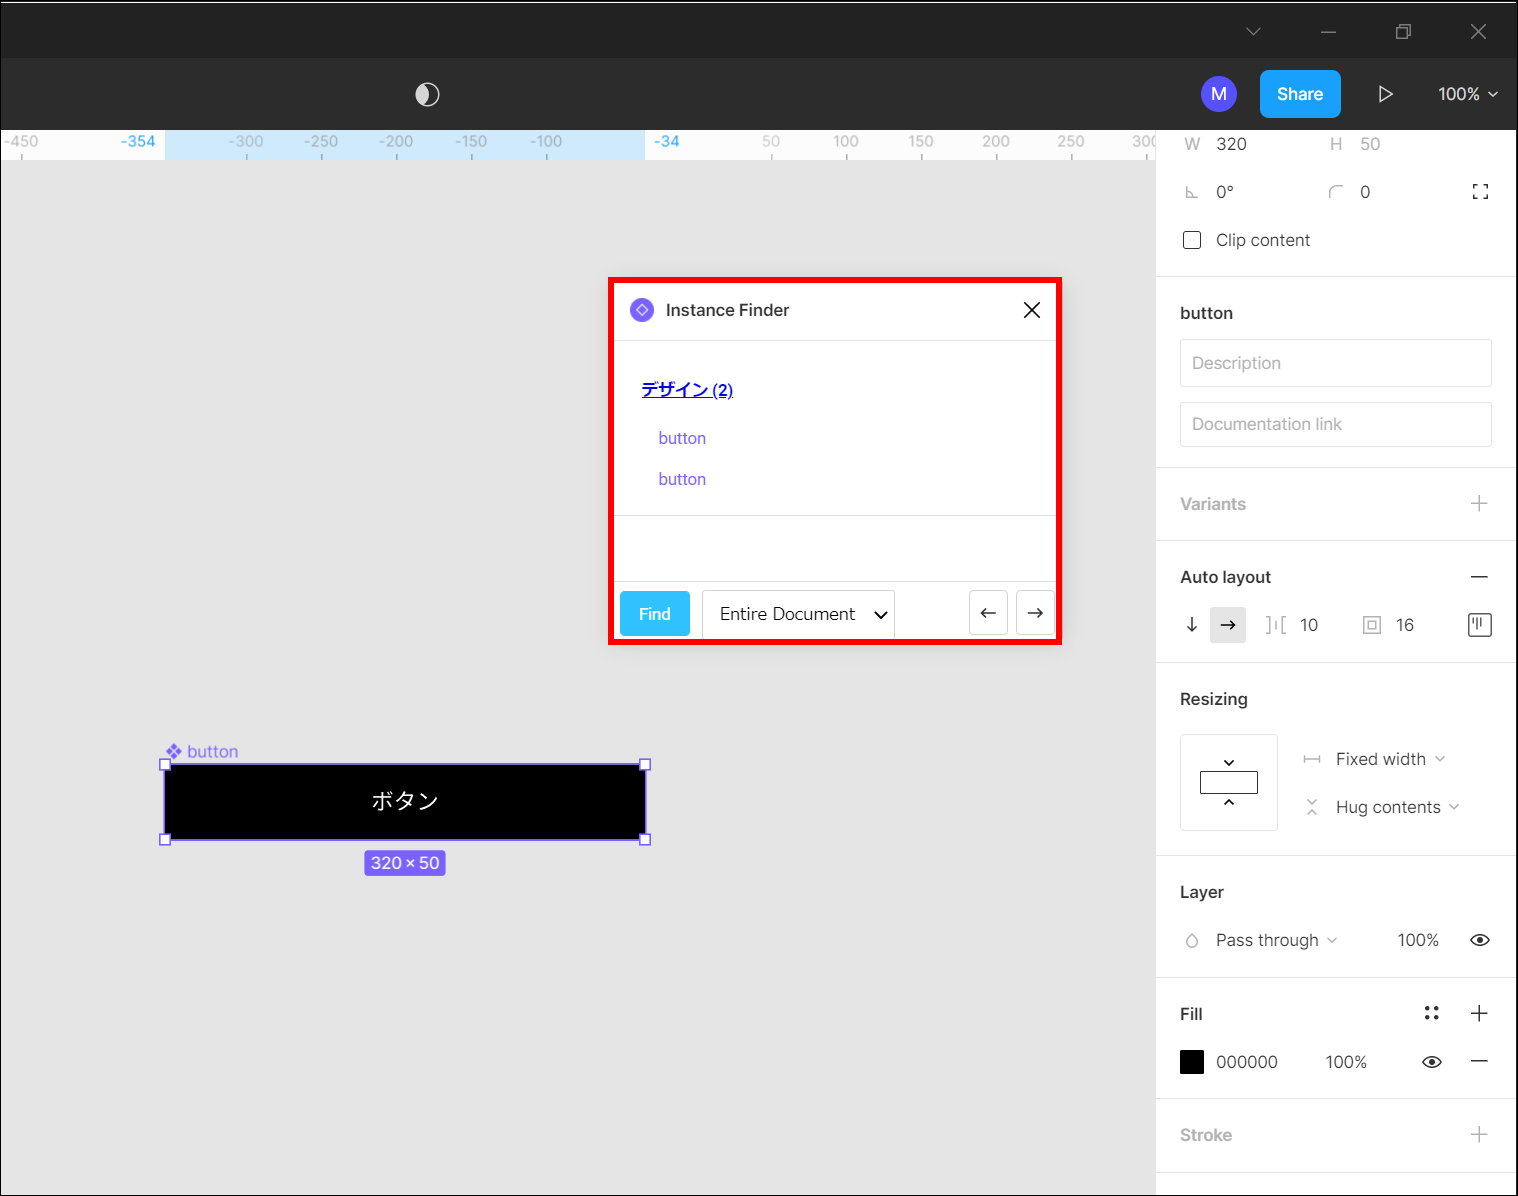Set auto layout direction to vertical
This screenshot has height=1196, width=1518.
1192,625
